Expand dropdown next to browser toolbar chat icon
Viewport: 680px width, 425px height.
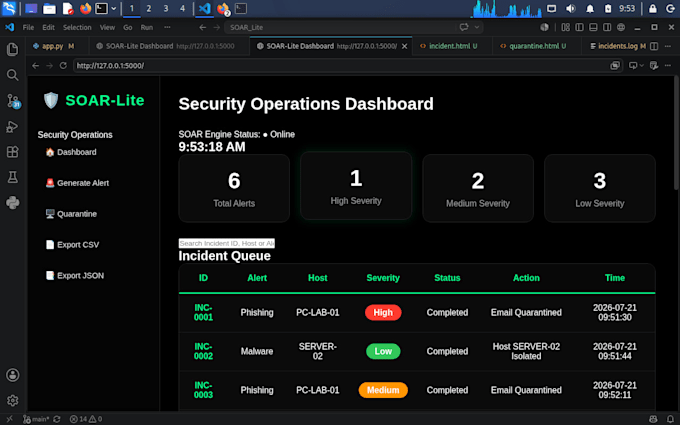[x=642, y=65]
